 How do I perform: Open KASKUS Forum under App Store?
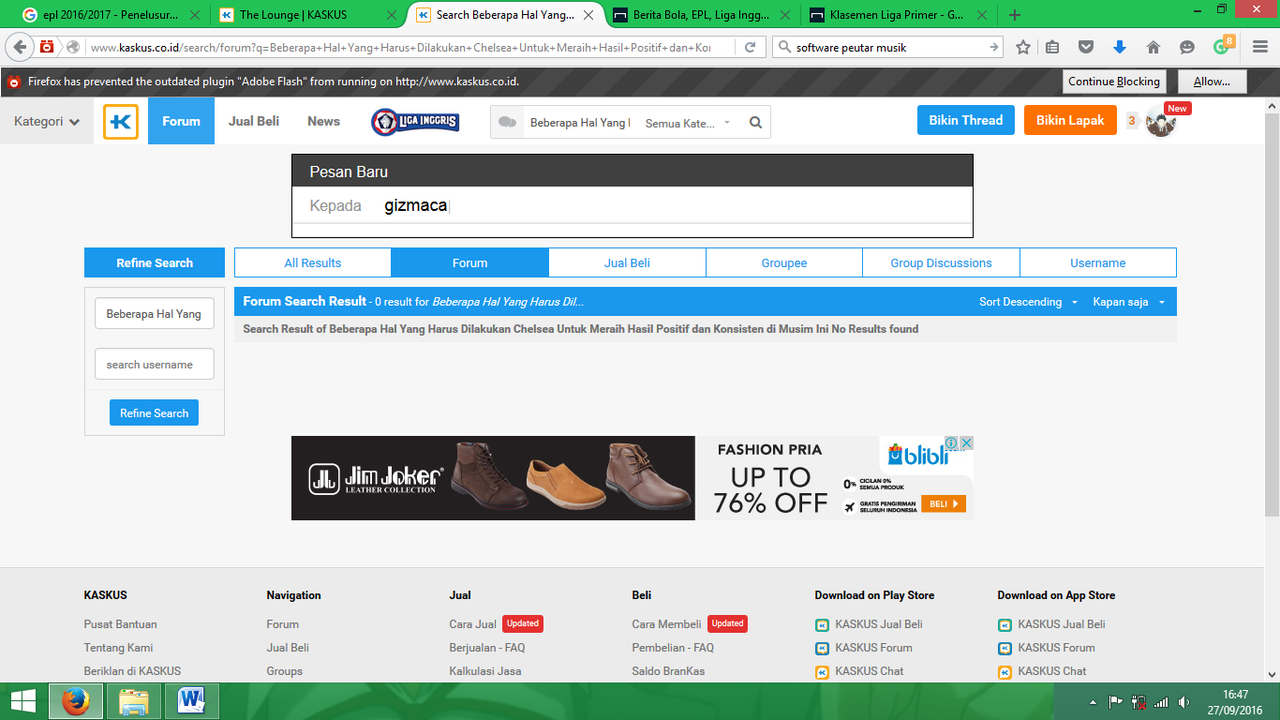1056,647
